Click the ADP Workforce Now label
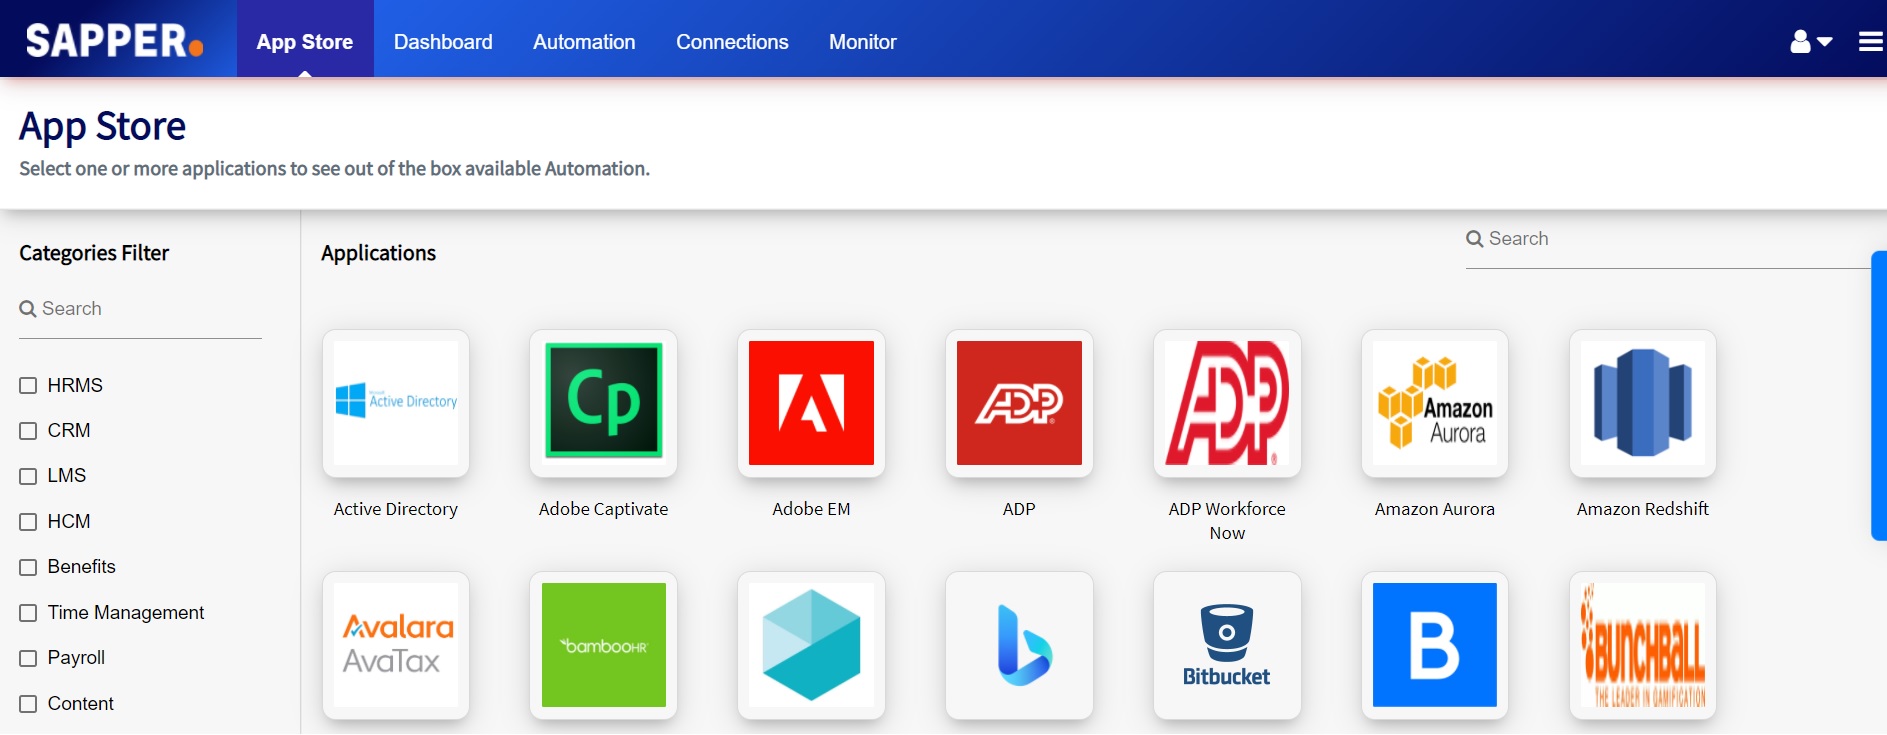This screenshot has width=1887, height=735. click(x=1227, y=521)
